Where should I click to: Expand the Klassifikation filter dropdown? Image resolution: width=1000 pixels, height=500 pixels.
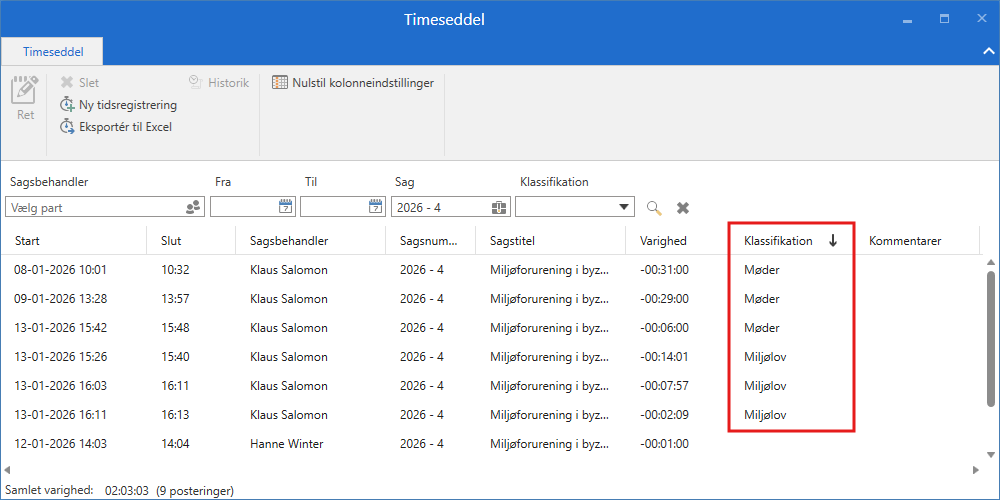625,207
